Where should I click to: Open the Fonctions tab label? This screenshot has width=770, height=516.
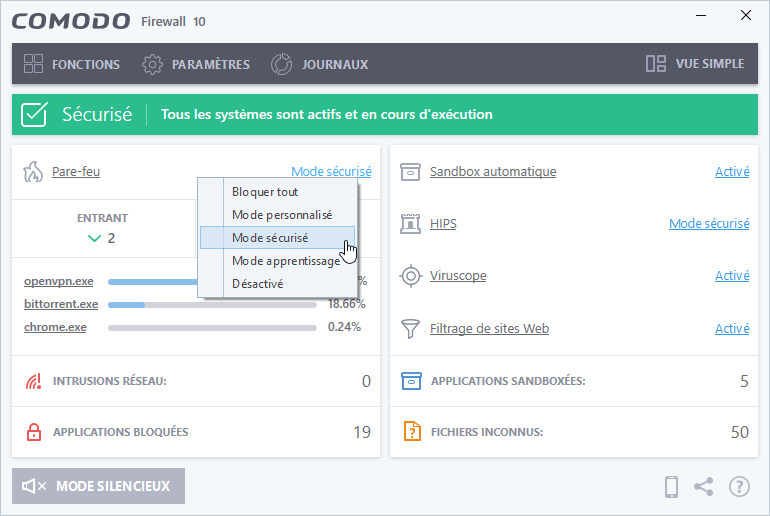pyautogui.click(x=86, y=64)
